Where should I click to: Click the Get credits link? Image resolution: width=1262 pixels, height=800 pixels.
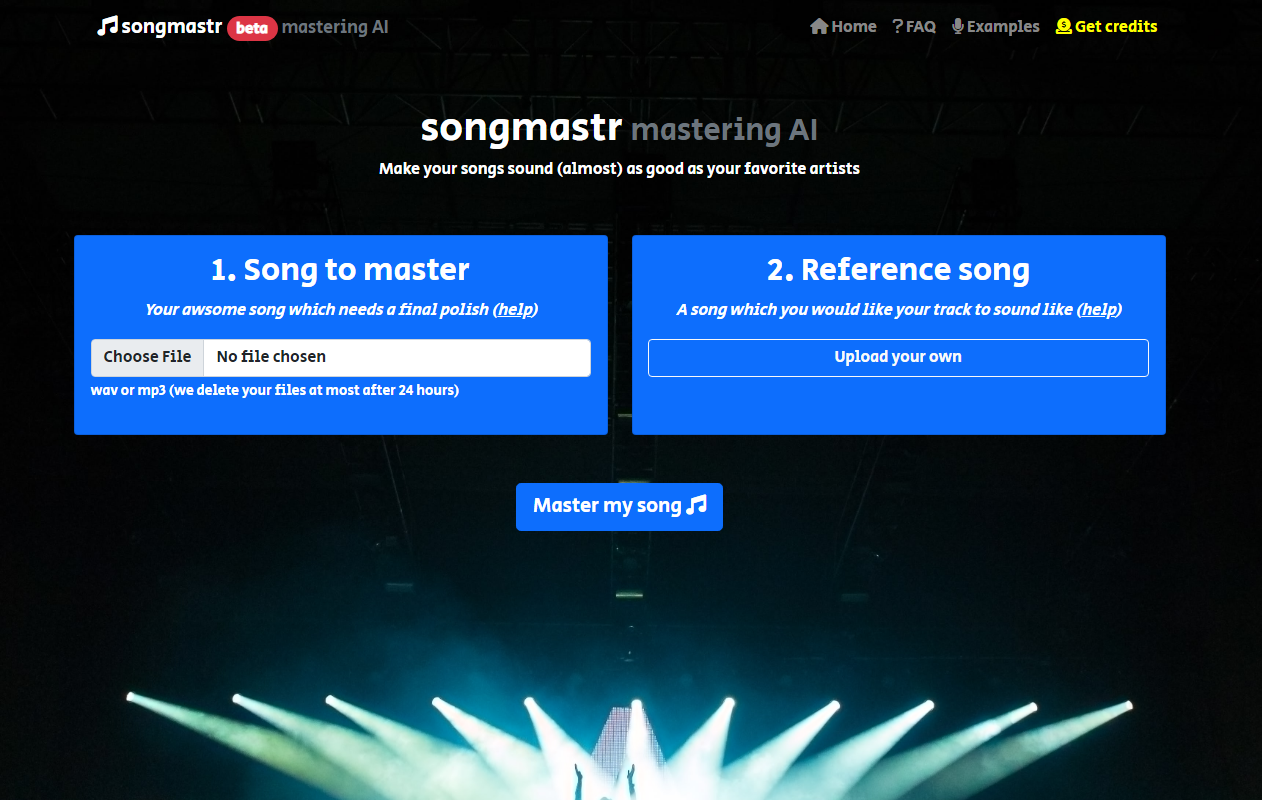(1115, 26)
